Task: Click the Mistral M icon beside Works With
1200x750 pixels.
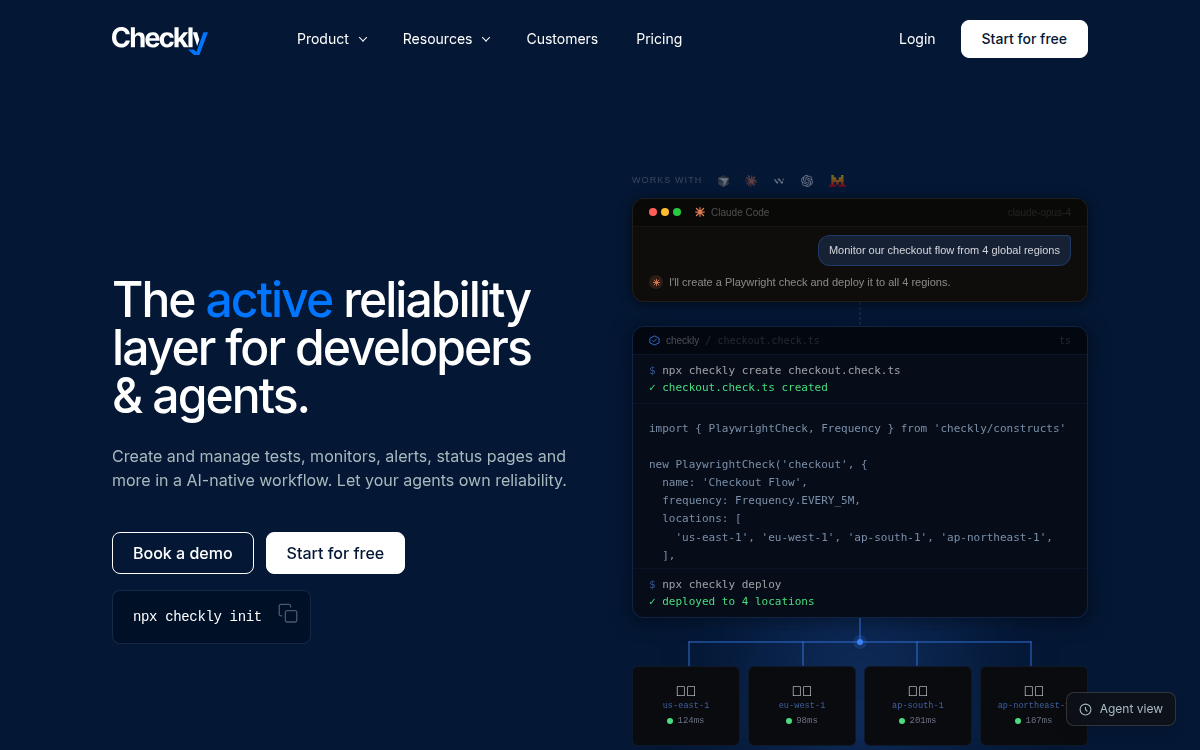Action: 838,181
